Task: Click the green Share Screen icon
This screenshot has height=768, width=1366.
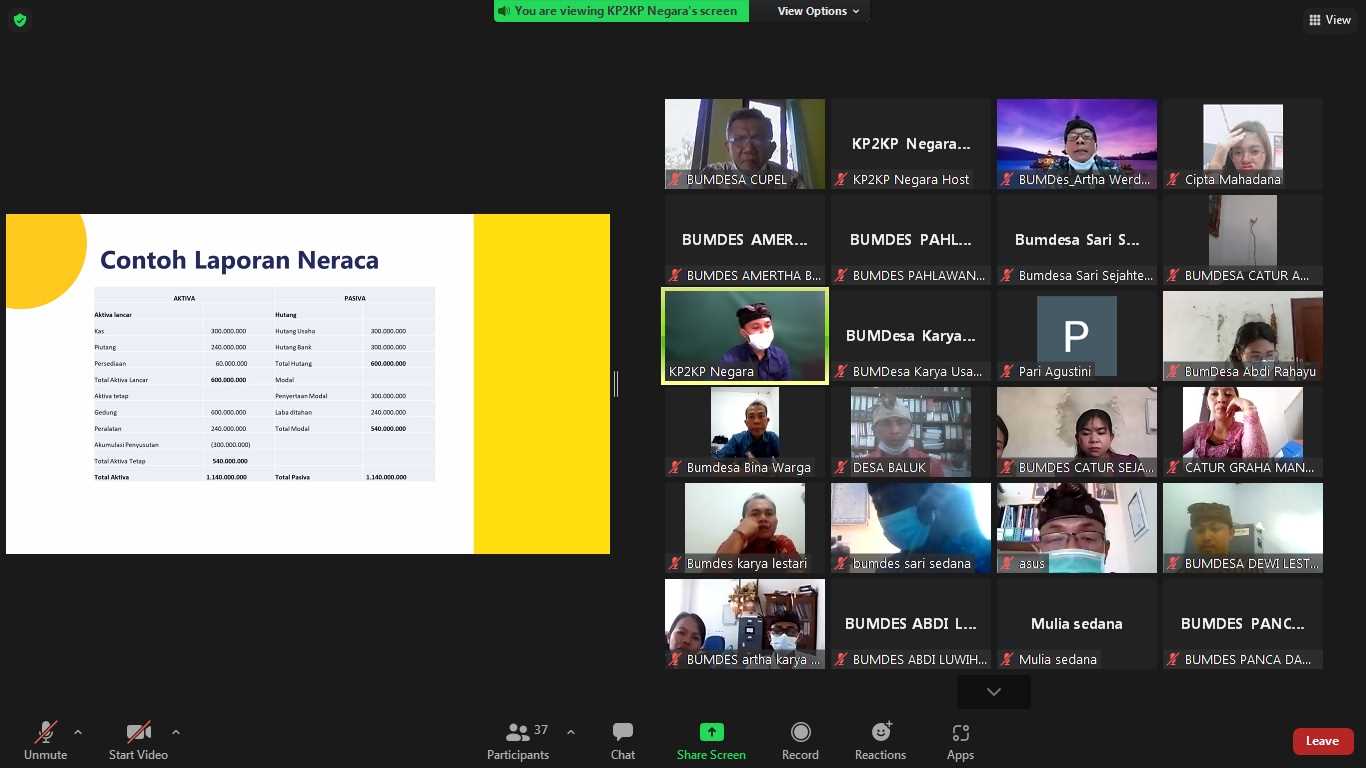Action: [x=711, y=733]
